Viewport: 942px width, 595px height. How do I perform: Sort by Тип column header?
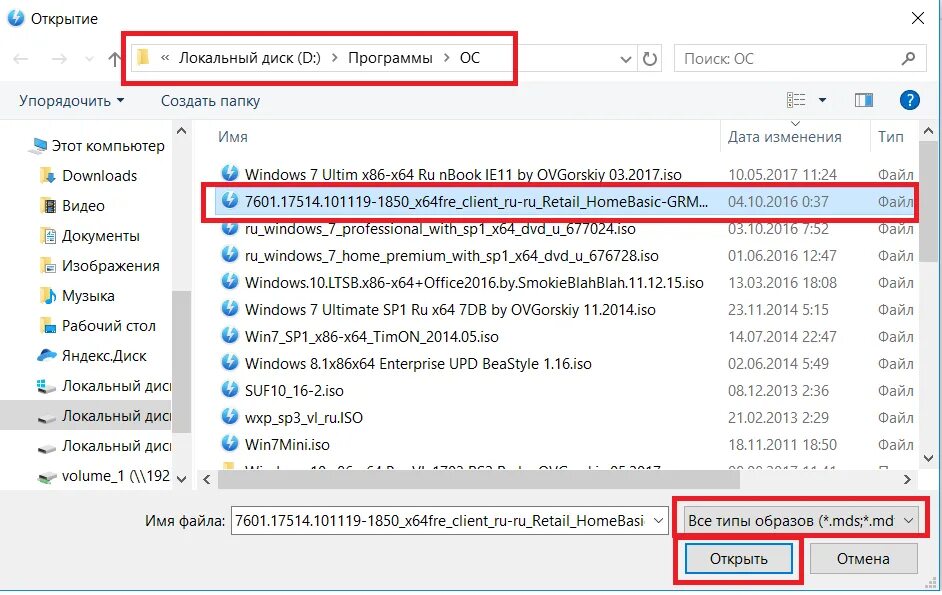(x=890, y=137)
